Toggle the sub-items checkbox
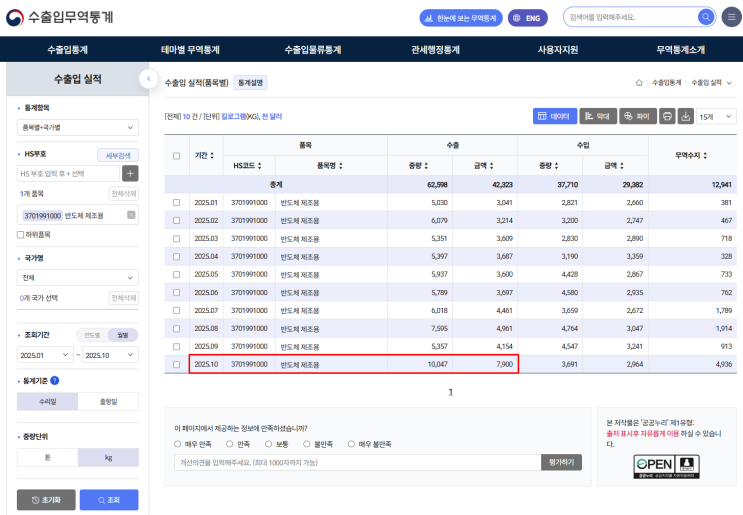Viewport: 743px width, 515px height. pos(20,235)
